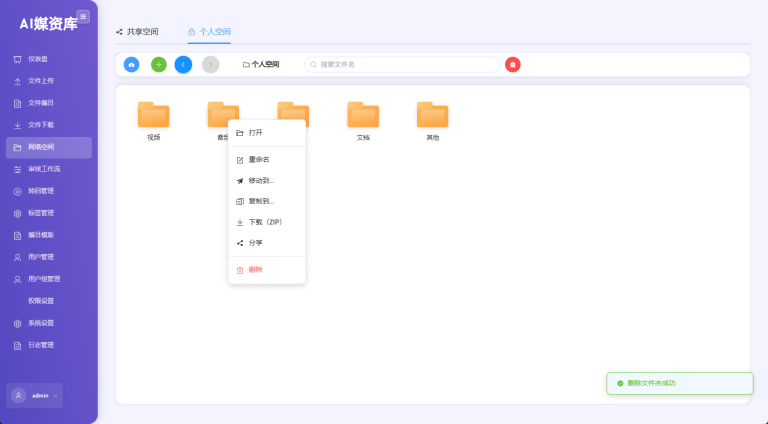The height and width of the screenshot is (424, 768).
Task: Open 转码管理 in the sidebar
Action: [x=41, y=191]
